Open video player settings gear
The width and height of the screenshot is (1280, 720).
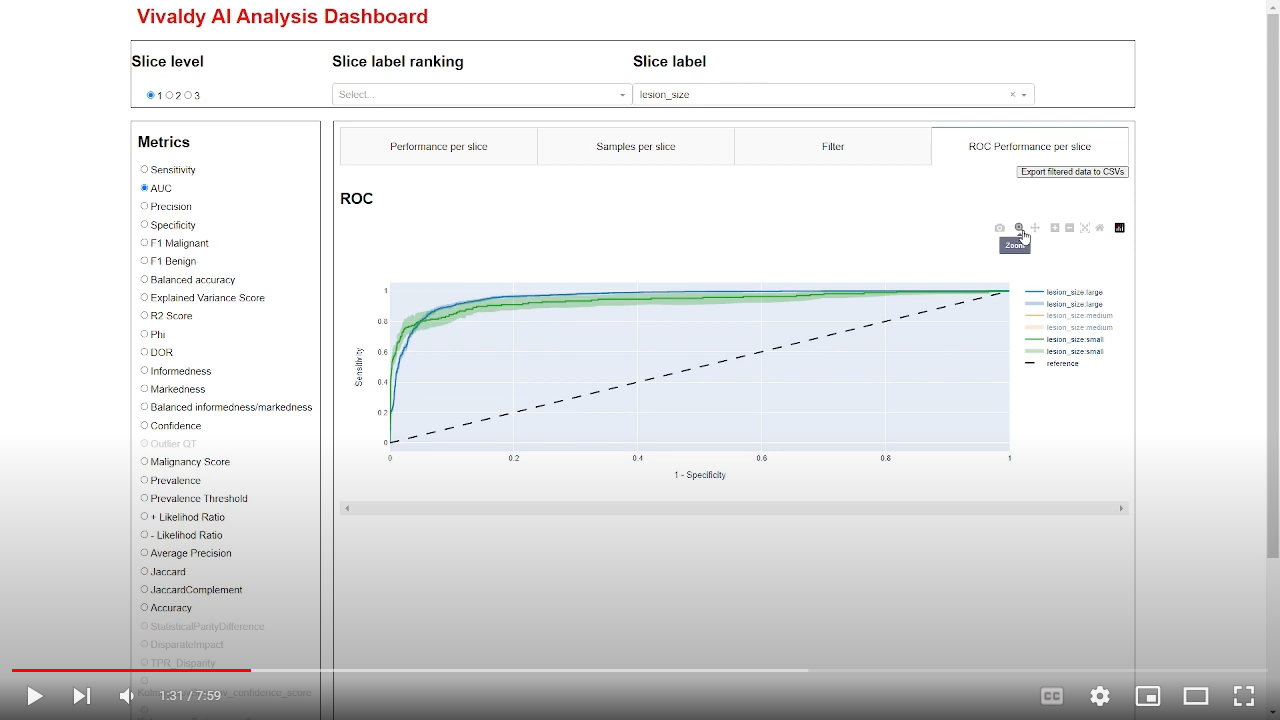click(1100, 696)
